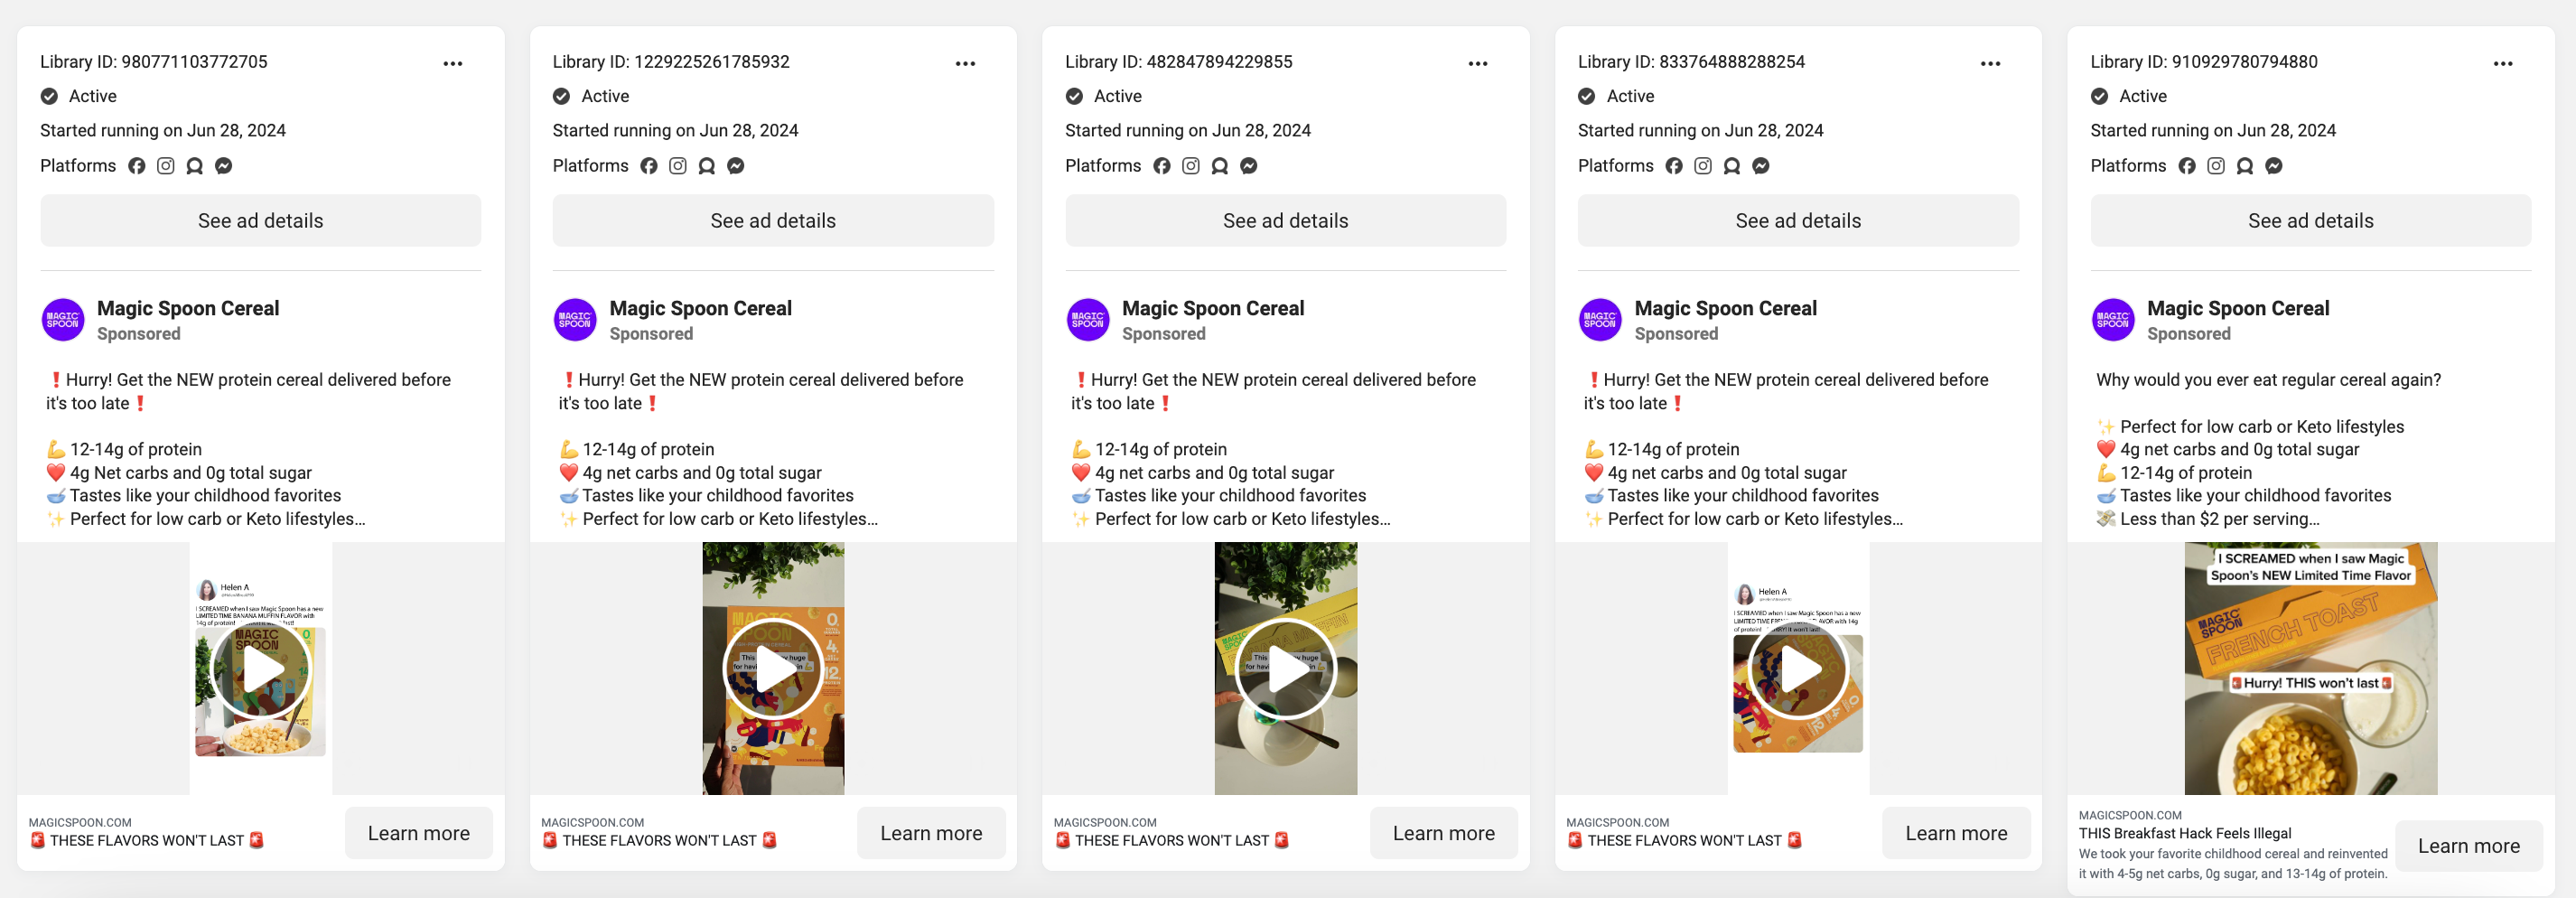Click See ad details for ad 1229225261785932
The width and height of the screenshot is (2576, 898).
773,221
